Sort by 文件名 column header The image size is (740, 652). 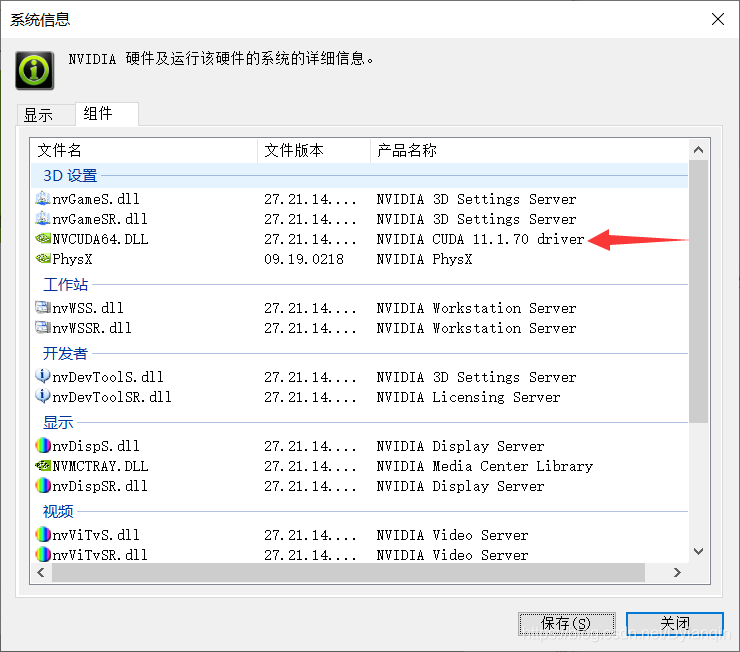[x=144, y=150]
